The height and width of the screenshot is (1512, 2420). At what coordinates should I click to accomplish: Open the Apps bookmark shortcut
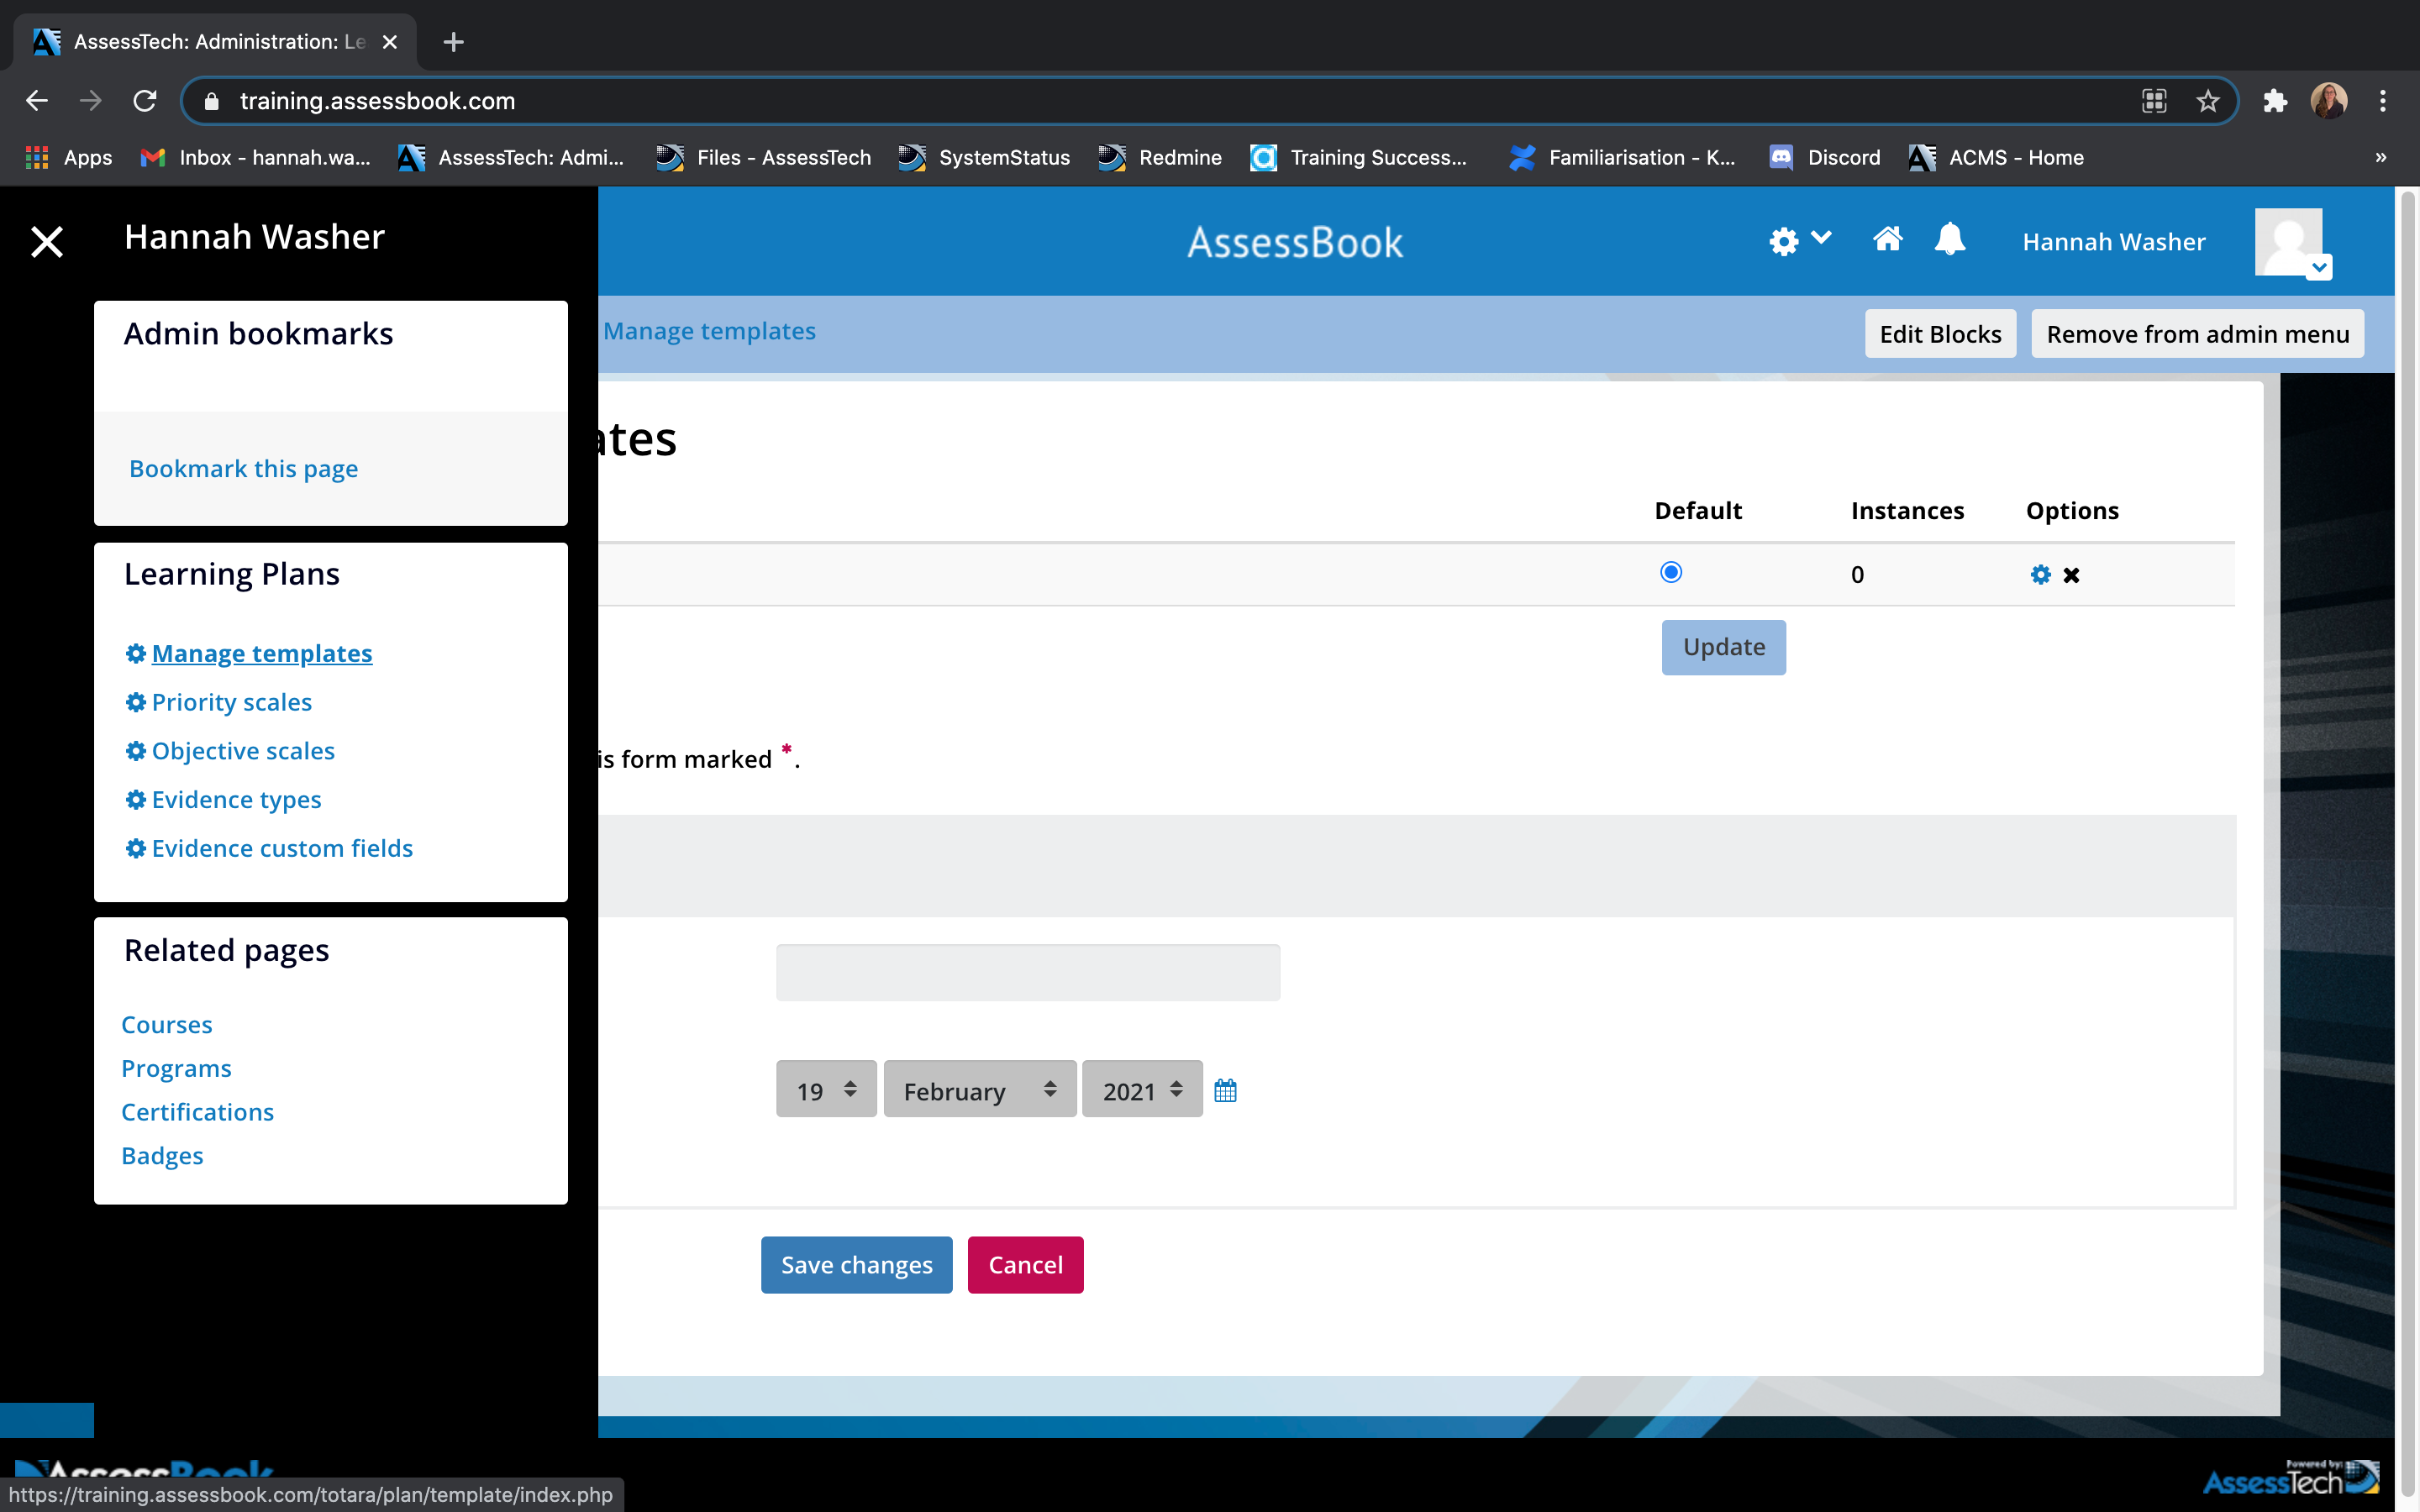pos(68,157)
